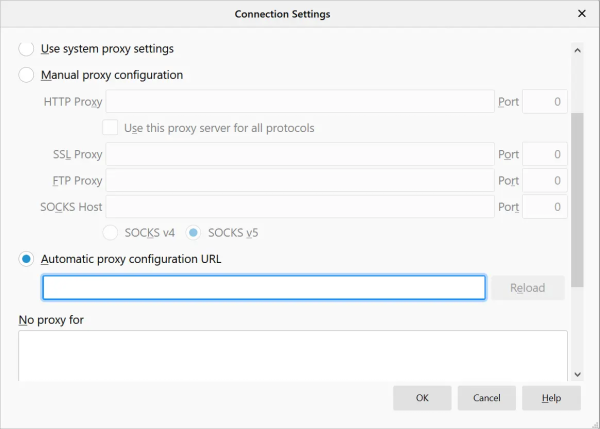The image size is (600, 429).
Task: Click inside the No proxy for text area
Action: 292,355
